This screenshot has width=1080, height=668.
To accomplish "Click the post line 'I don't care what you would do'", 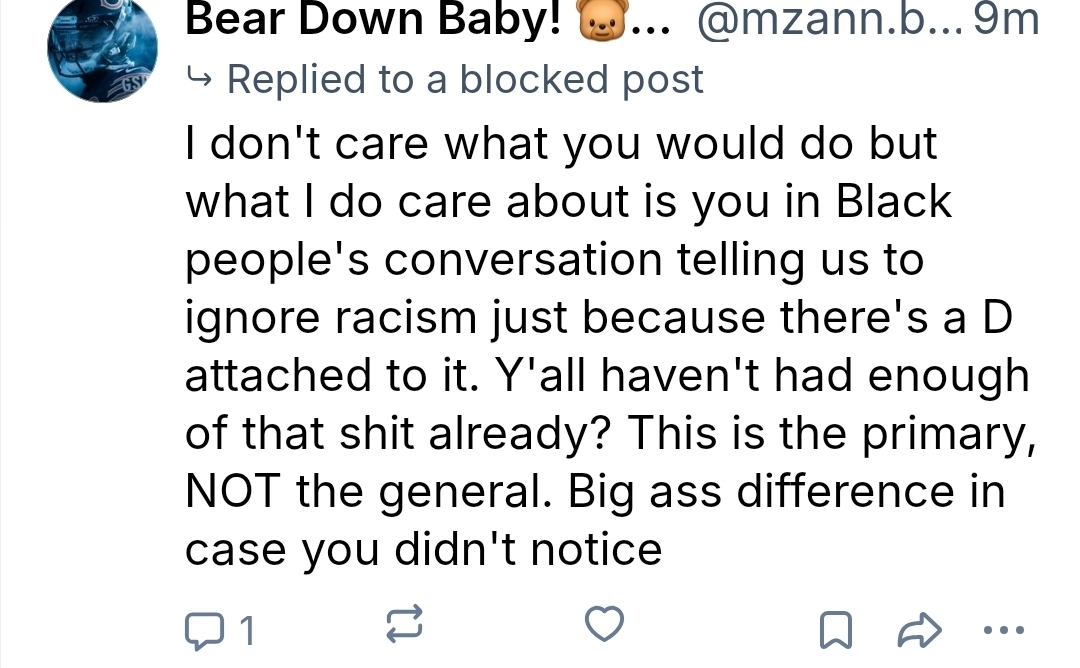I will coord(560,143).
